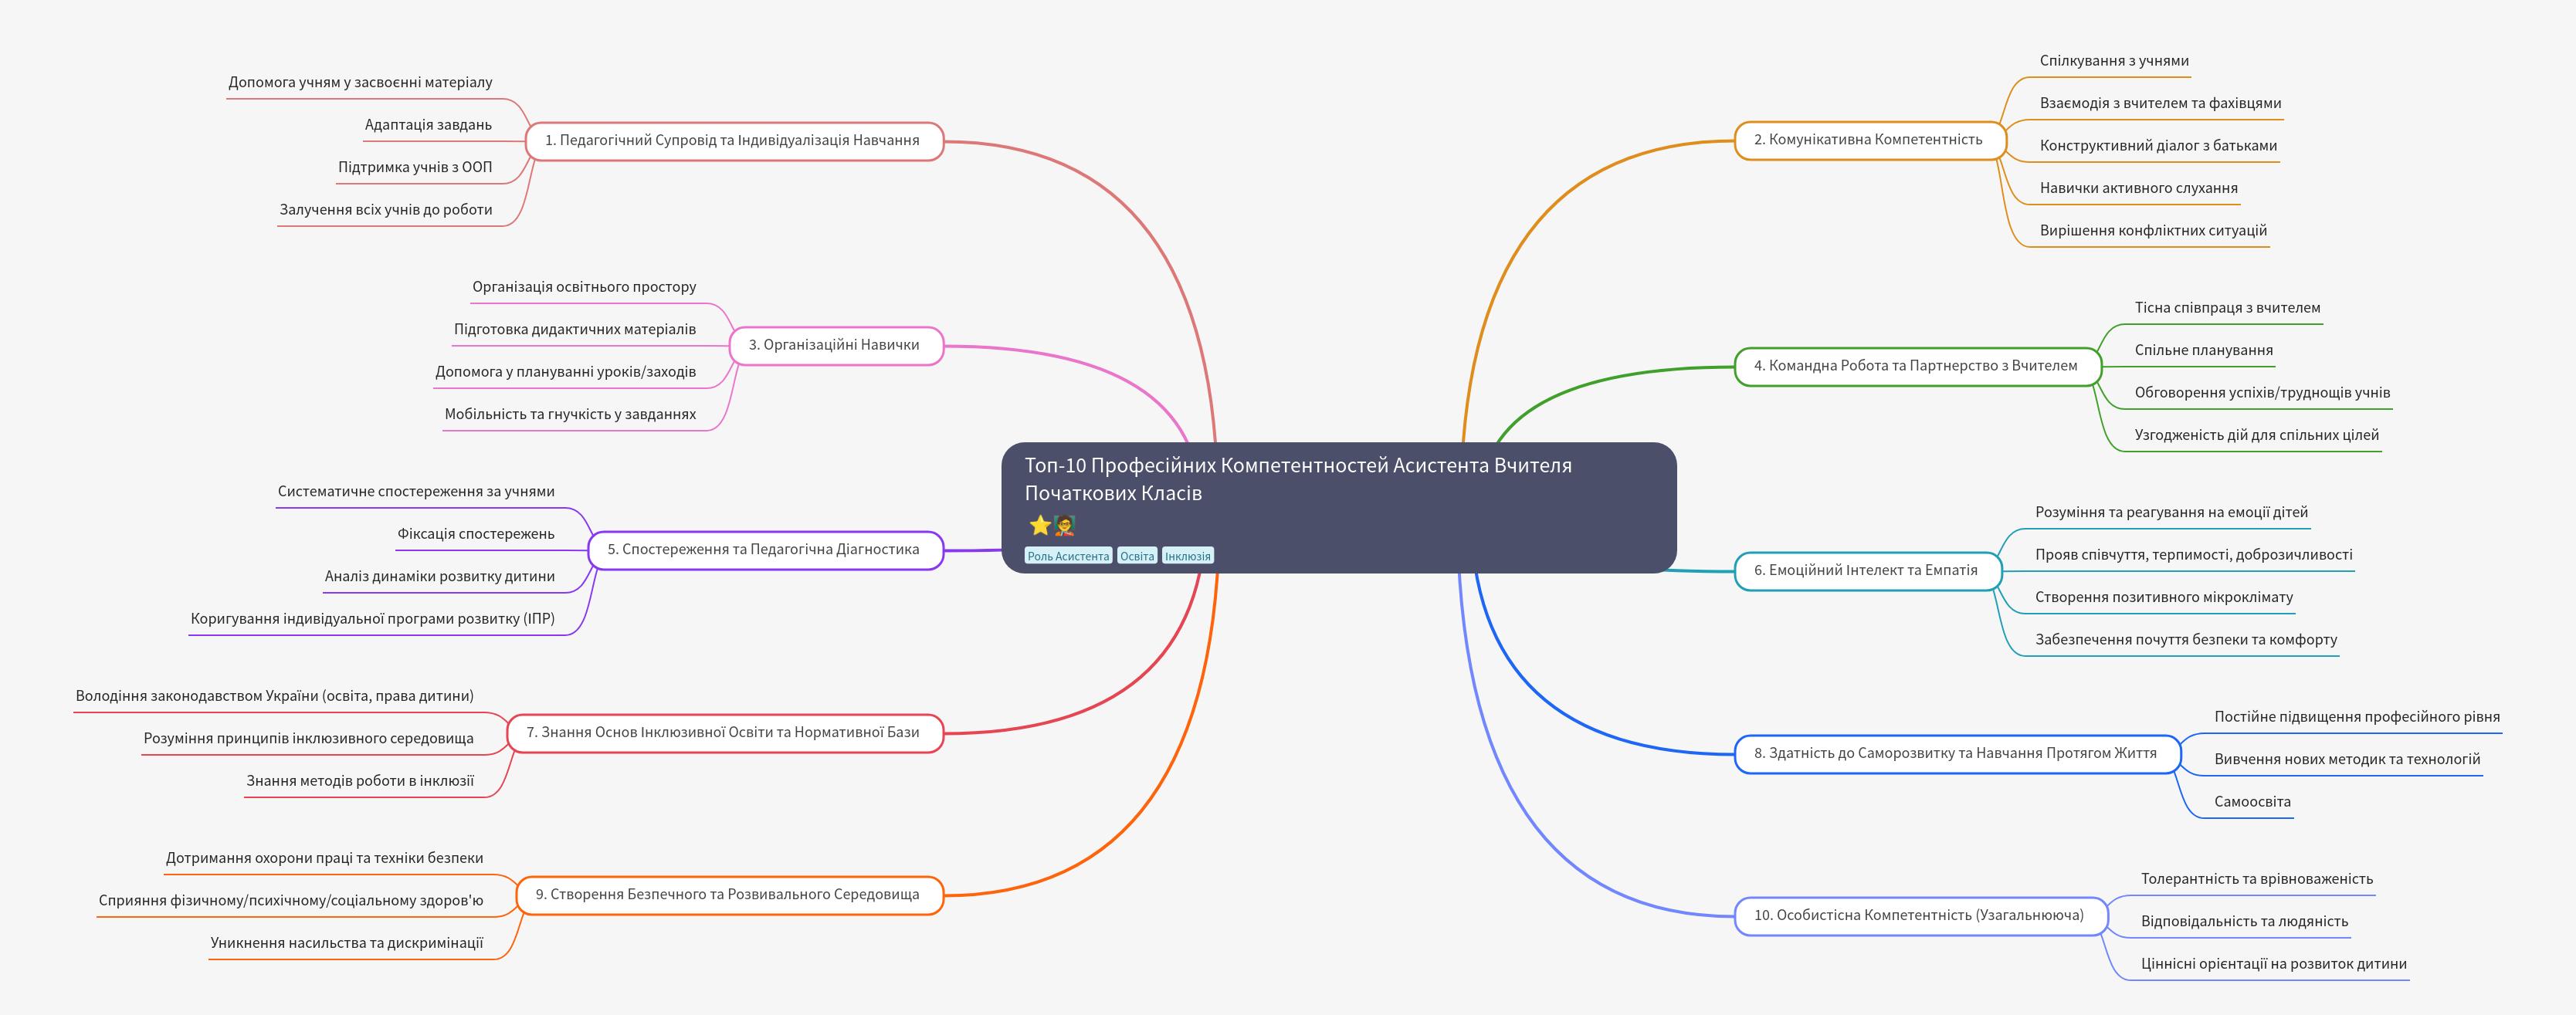Click the 'Інклюзія' tag
Viewport: 2576px width, 1015px height.
click(1187, 556)
